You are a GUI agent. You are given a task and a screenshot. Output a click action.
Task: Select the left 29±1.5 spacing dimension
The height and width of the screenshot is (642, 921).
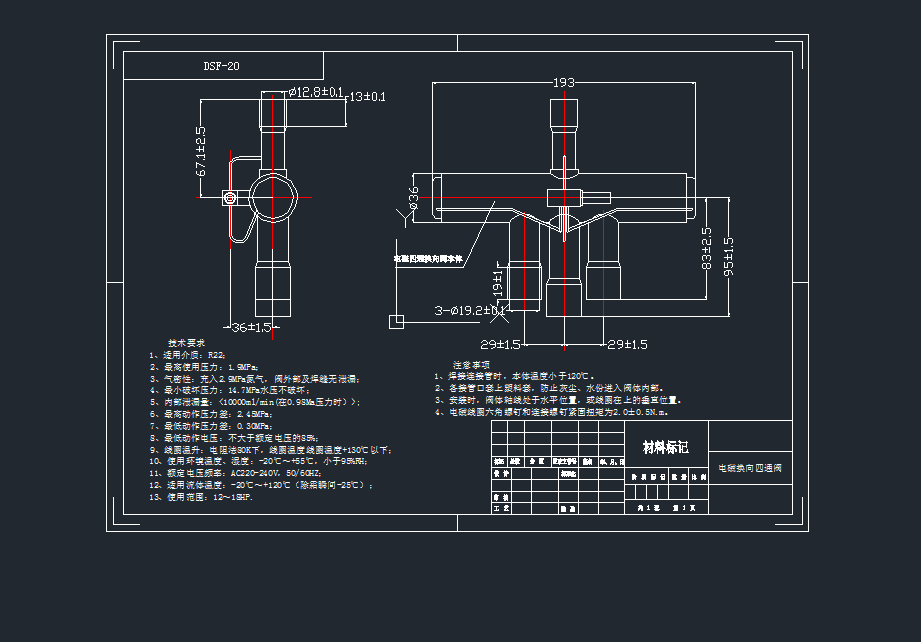[x=500, y=344]
